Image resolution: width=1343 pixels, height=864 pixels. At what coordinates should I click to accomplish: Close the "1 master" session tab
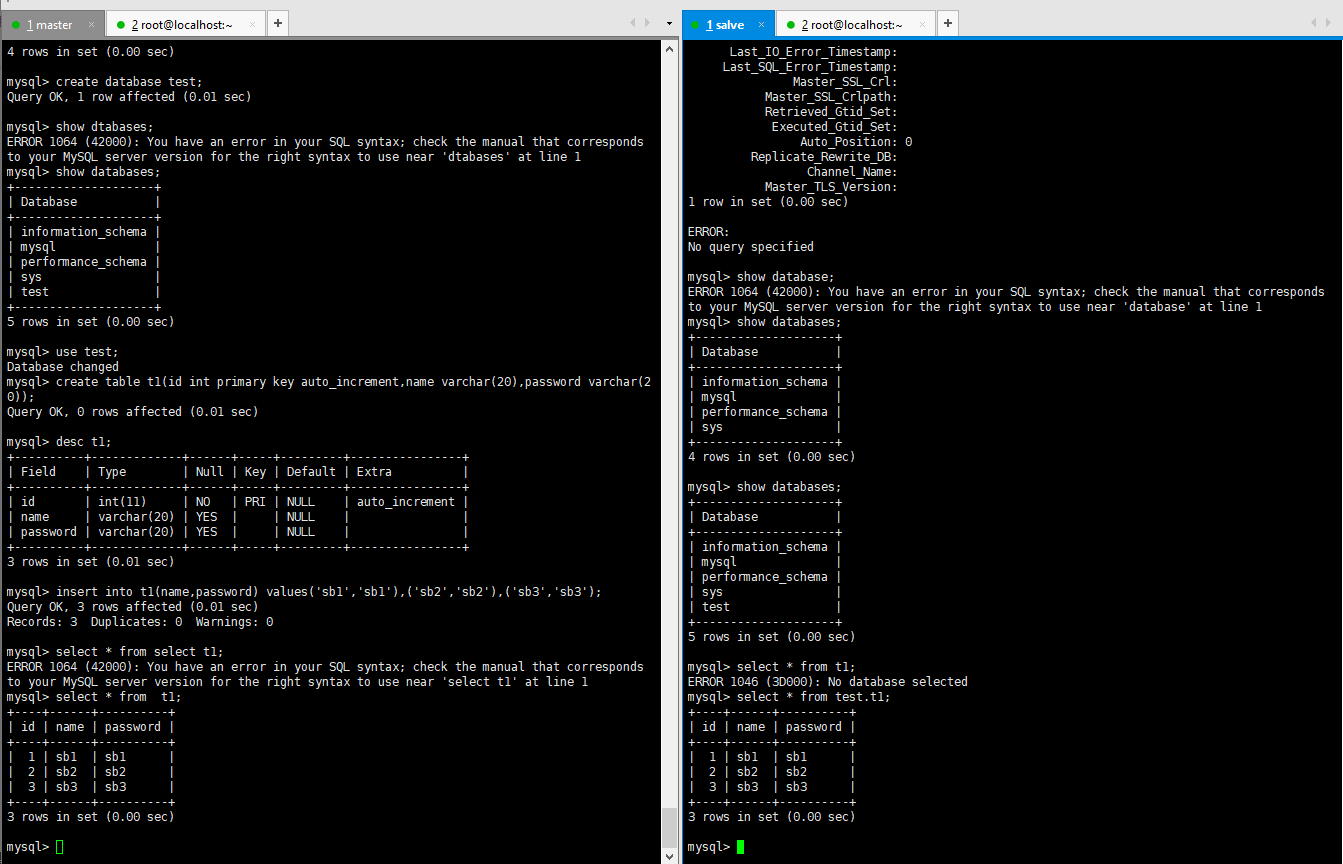[92, 24]
